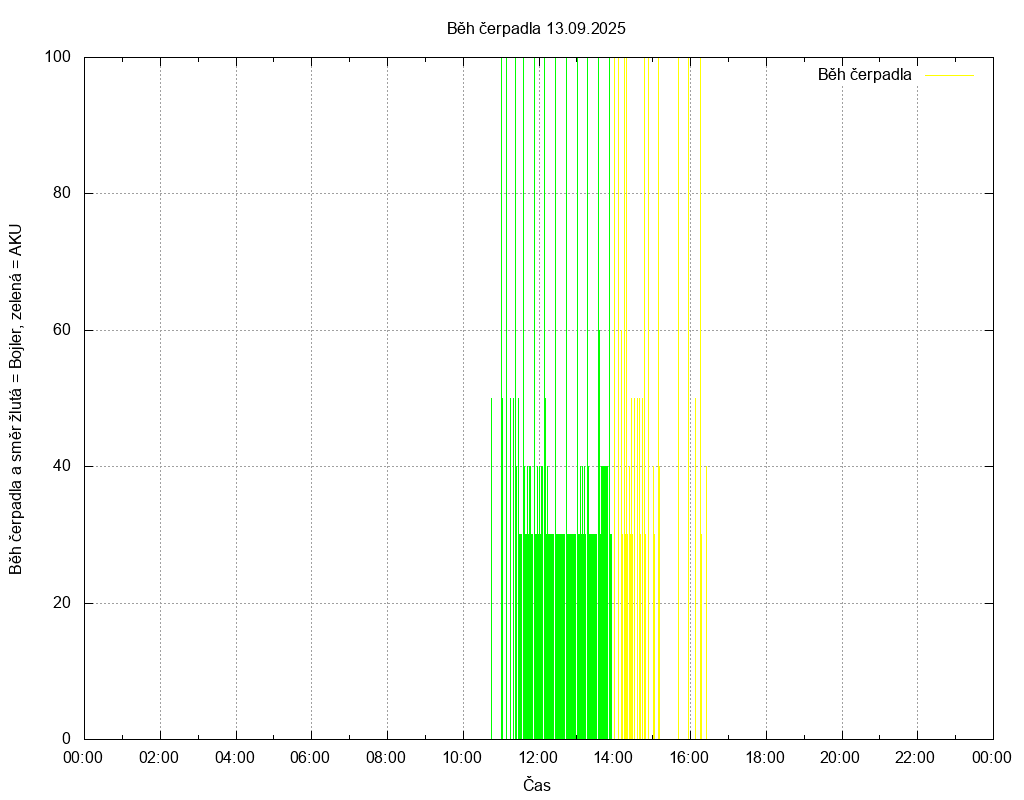Click the y-axis value 0
The width and height of the screenshot is (1024, 800).
point(67,739)
